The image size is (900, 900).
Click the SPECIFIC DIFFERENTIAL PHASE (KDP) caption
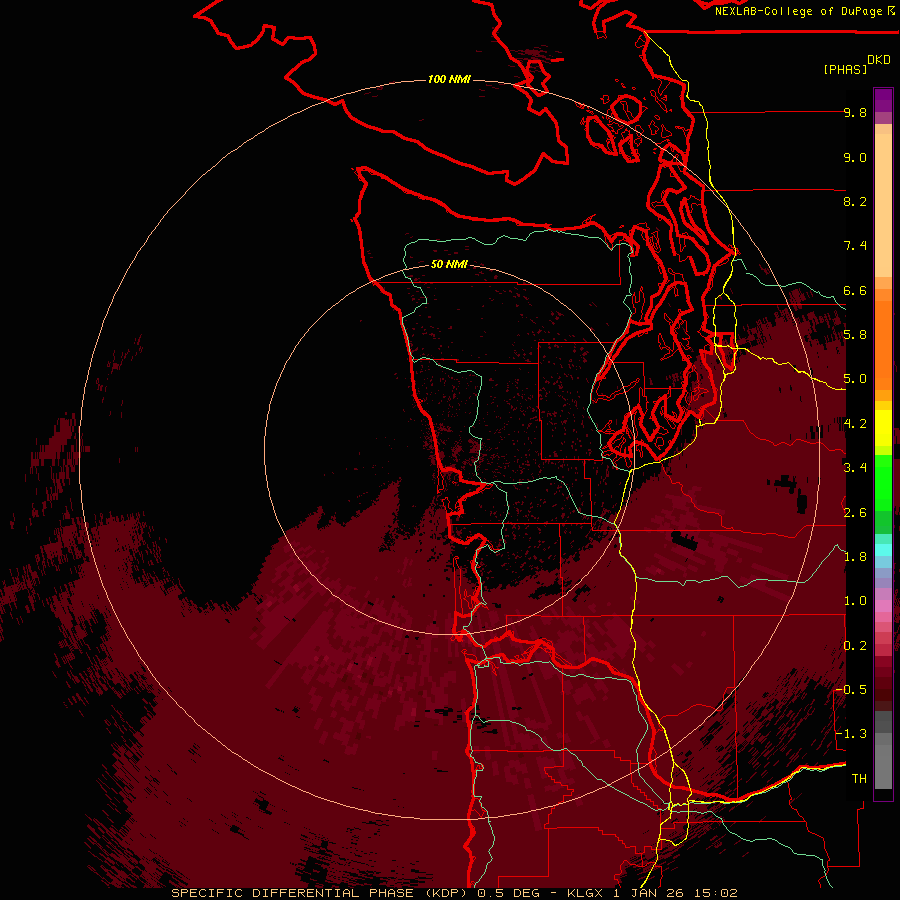coord(319,893)
